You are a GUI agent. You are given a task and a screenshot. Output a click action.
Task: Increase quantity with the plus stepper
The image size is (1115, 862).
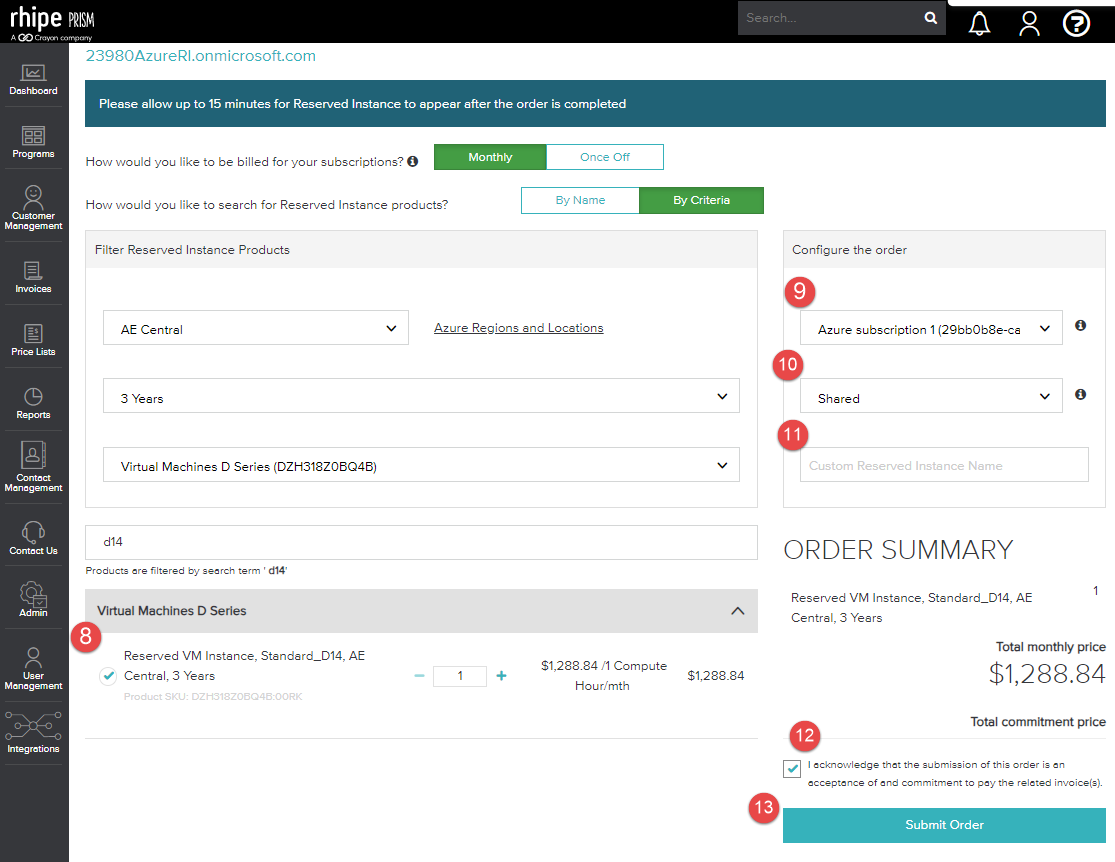(501, 676)
